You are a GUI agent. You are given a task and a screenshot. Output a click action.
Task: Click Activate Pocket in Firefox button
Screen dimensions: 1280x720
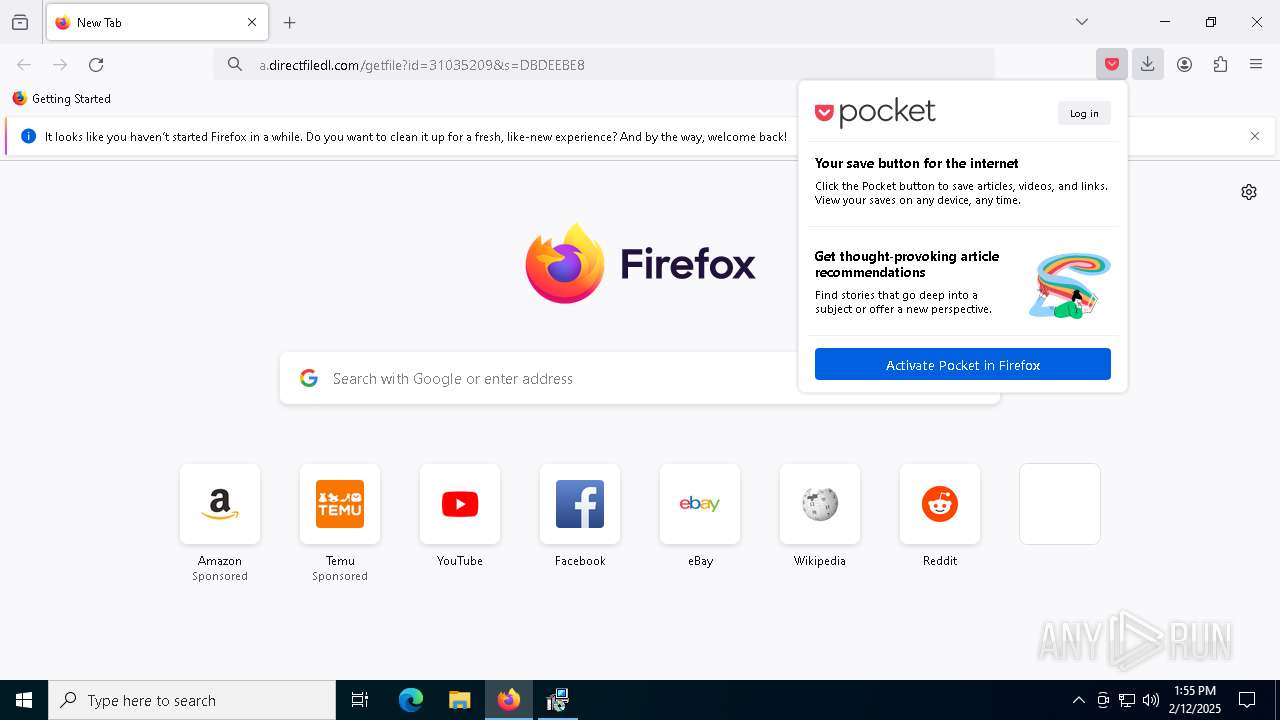pos(963,364)
